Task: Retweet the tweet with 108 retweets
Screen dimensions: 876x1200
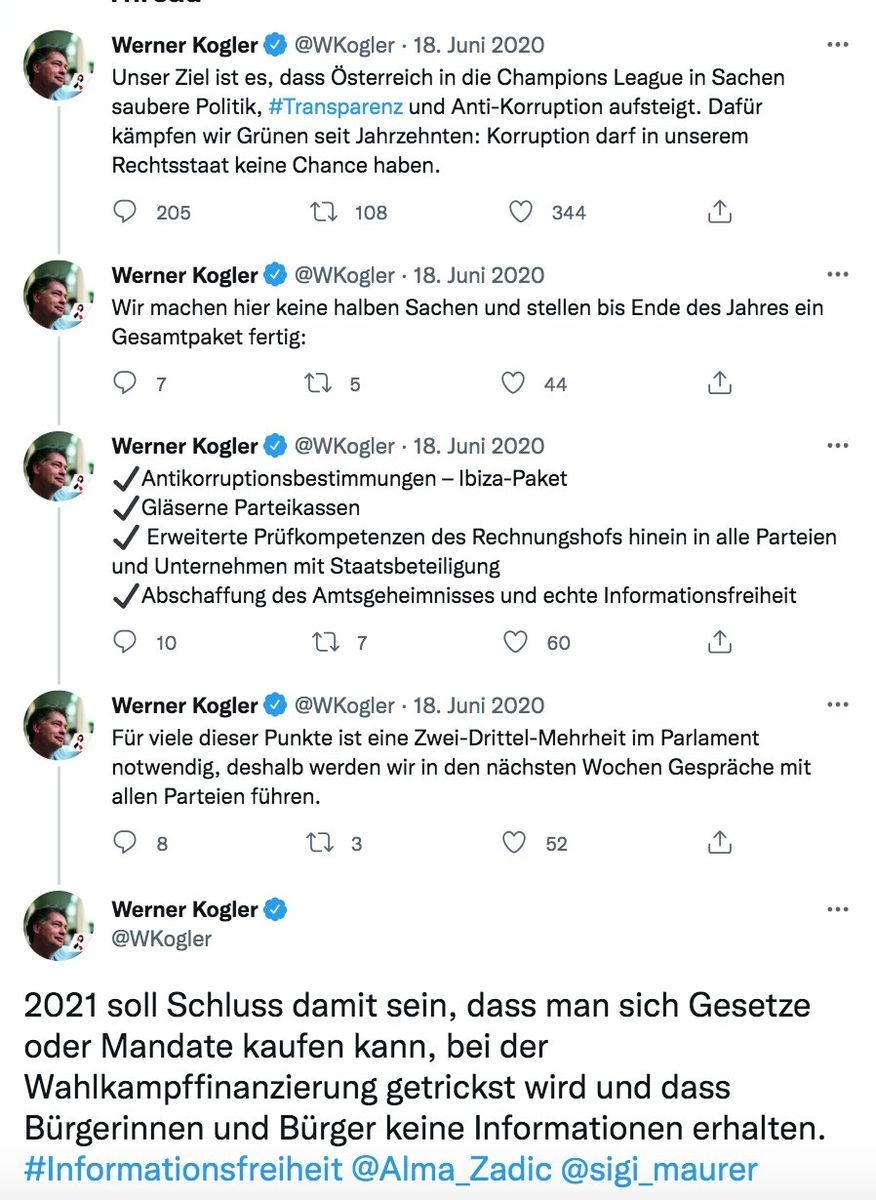Action: click(x=322, y=212)
